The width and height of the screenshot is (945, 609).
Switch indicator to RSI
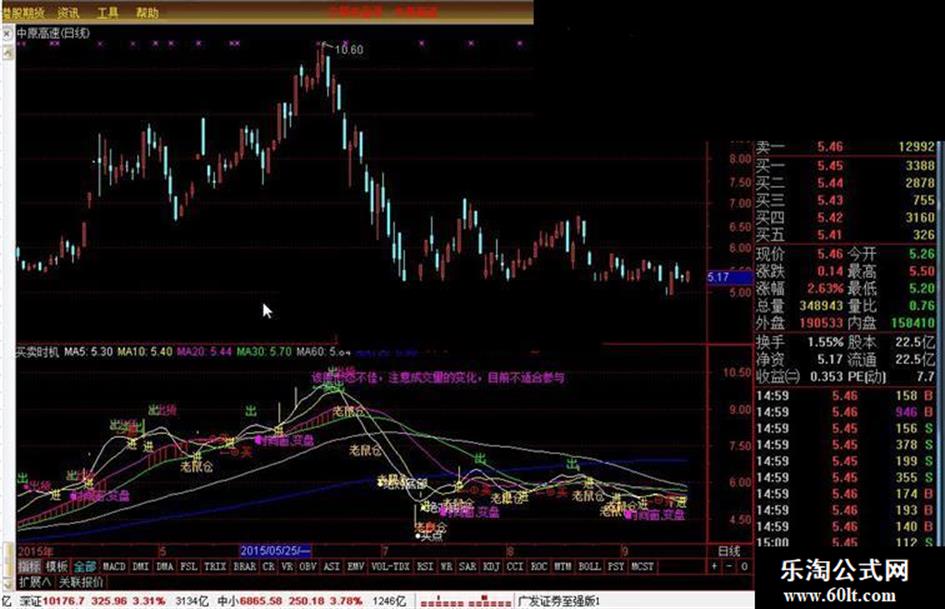[425, 566]
